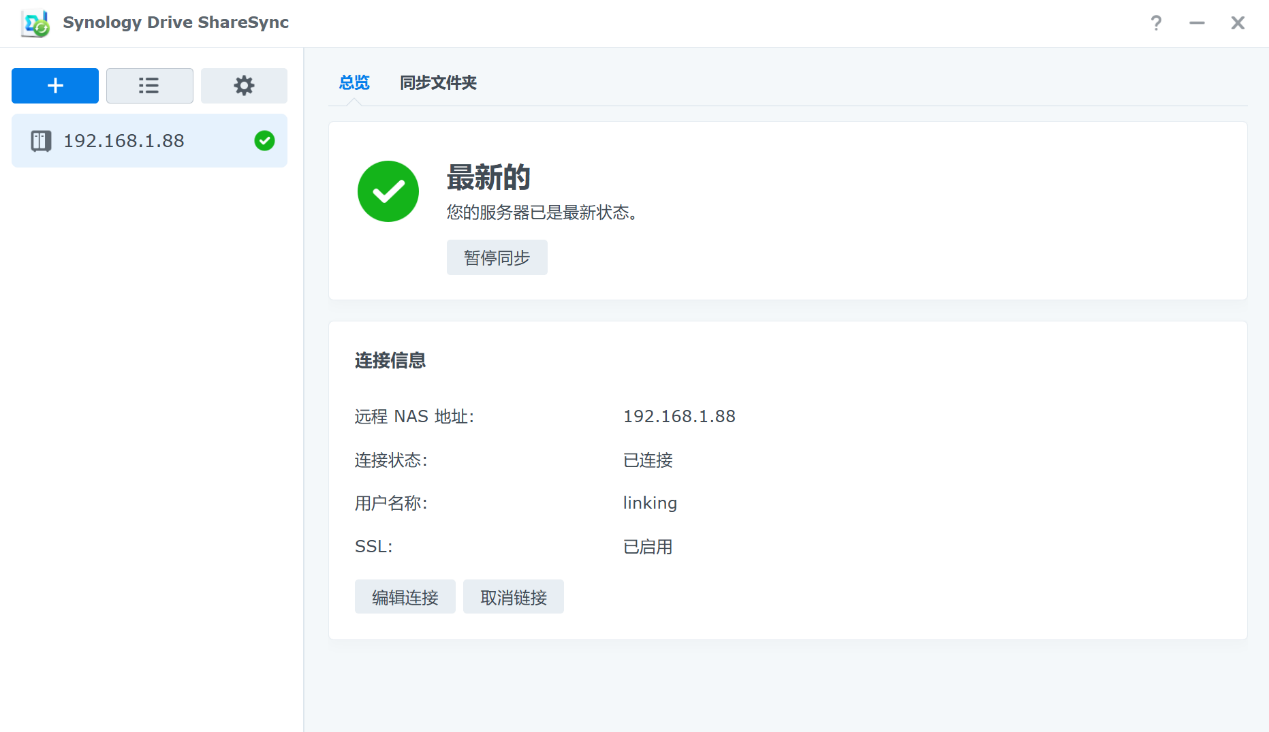Minimize the ShareSync window
This screenshot has height=732, width=1269.
1197,23
